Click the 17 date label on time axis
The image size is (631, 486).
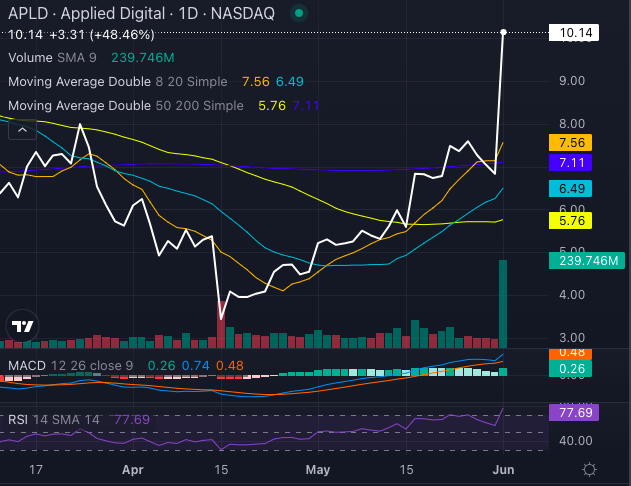tap(36, 470)
